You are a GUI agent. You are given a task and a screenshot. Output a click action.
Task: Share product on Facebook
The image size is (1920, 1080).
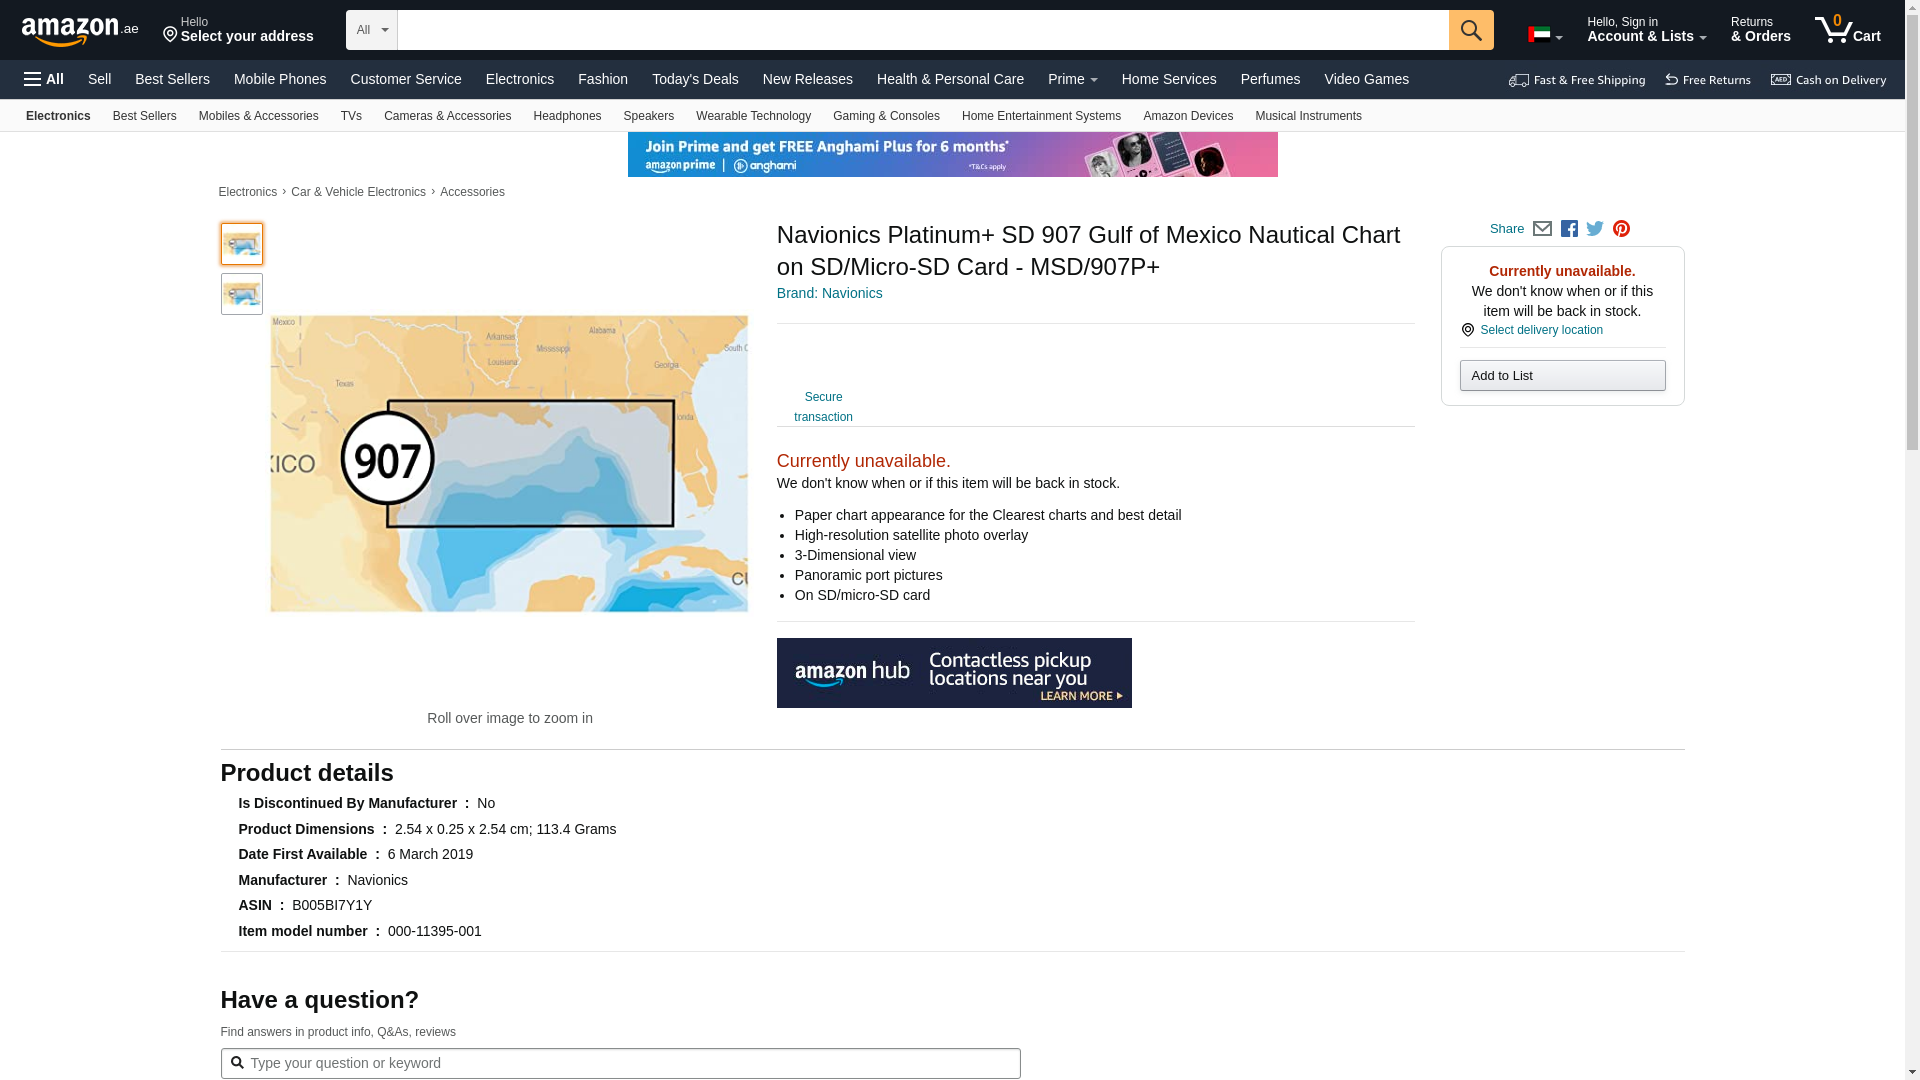click(x=1569, y=229)
